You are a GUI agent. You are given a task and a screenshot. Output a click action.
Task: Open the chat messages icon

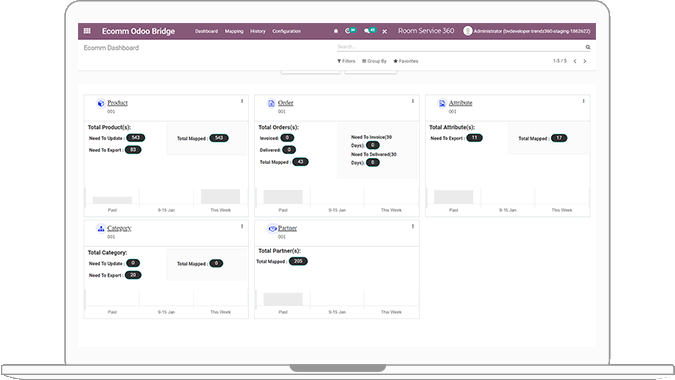click(367, 31)
